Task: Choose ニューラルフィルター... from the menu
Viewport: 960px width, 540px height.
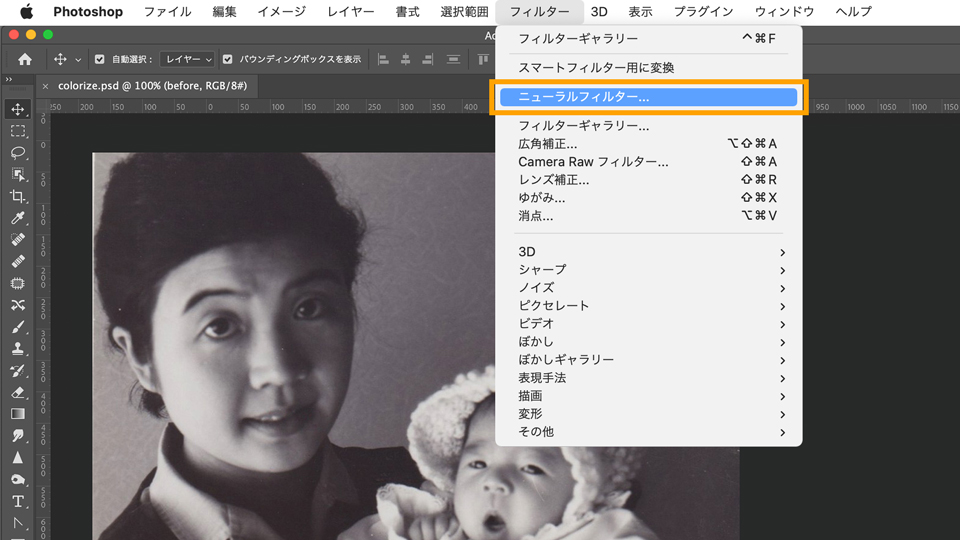Action: pyautogui.click(x=648, y=97)
